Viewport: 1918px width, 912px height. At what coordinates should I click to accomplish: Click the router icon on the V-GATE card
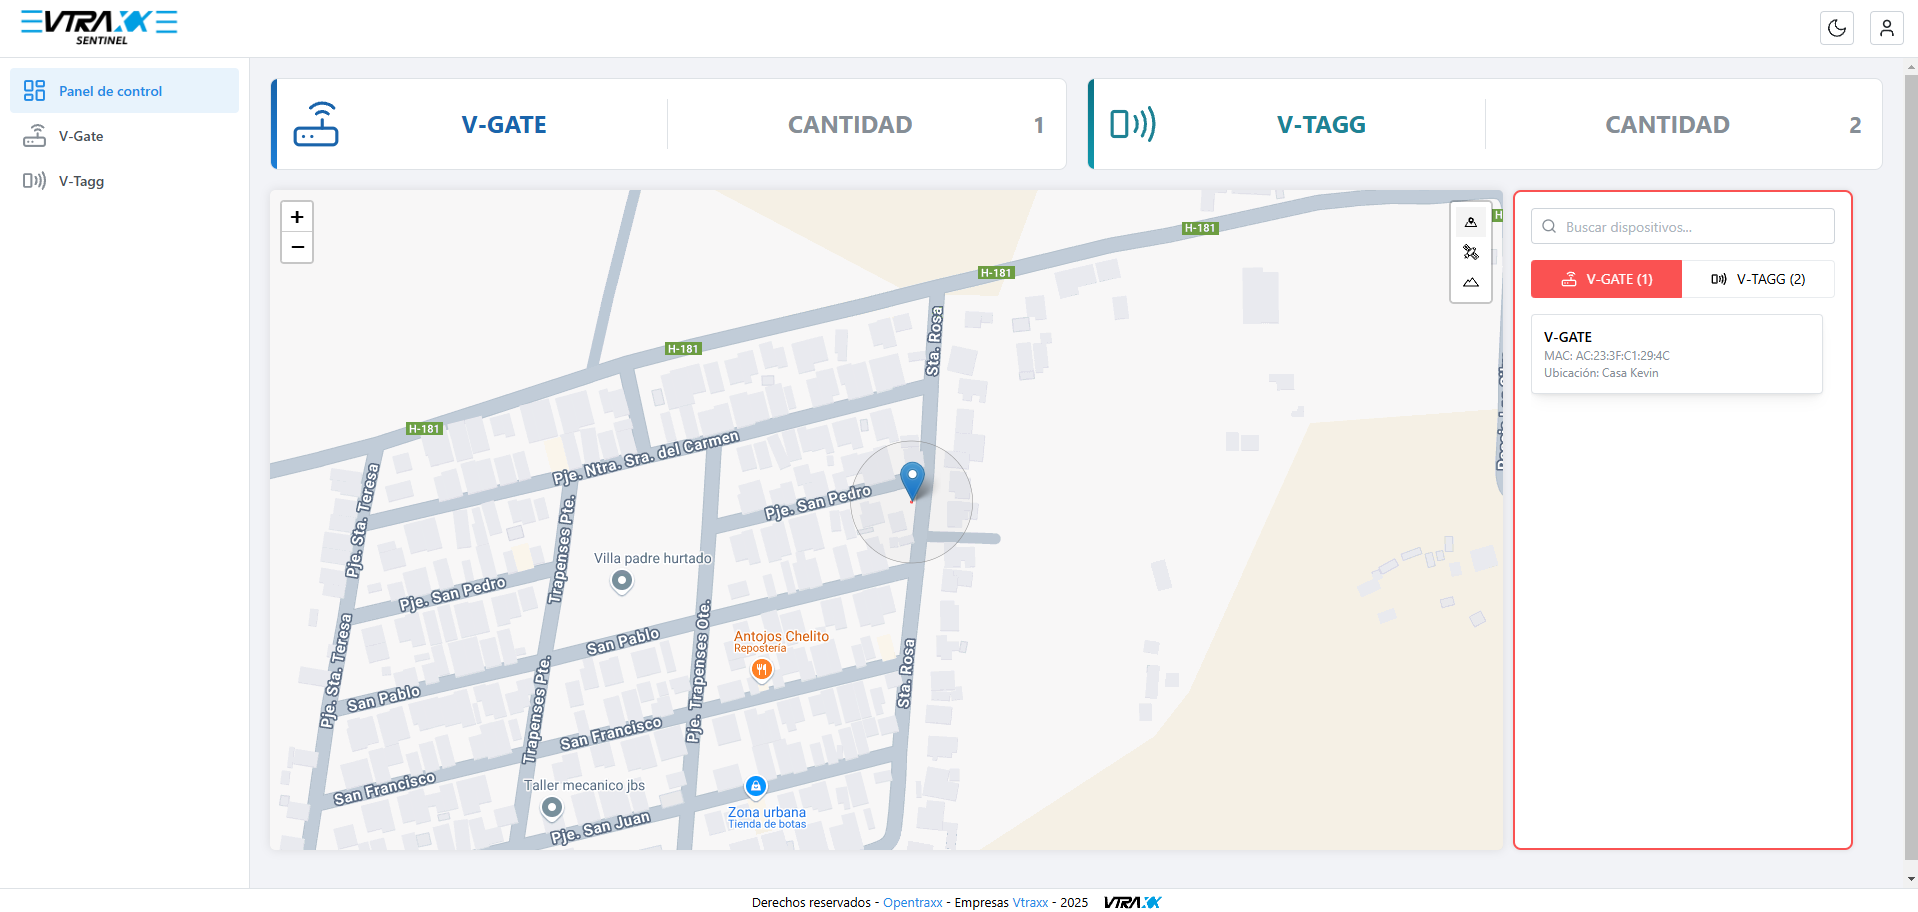(316, 124)
